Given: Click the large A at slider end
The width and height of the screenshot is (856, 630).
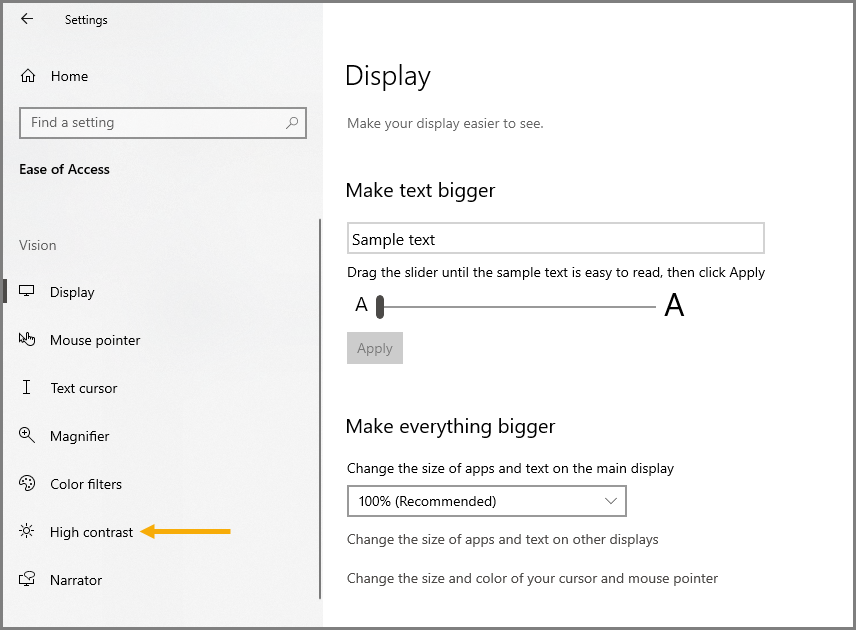Looking at the screenshot, I should pos(674,306).
